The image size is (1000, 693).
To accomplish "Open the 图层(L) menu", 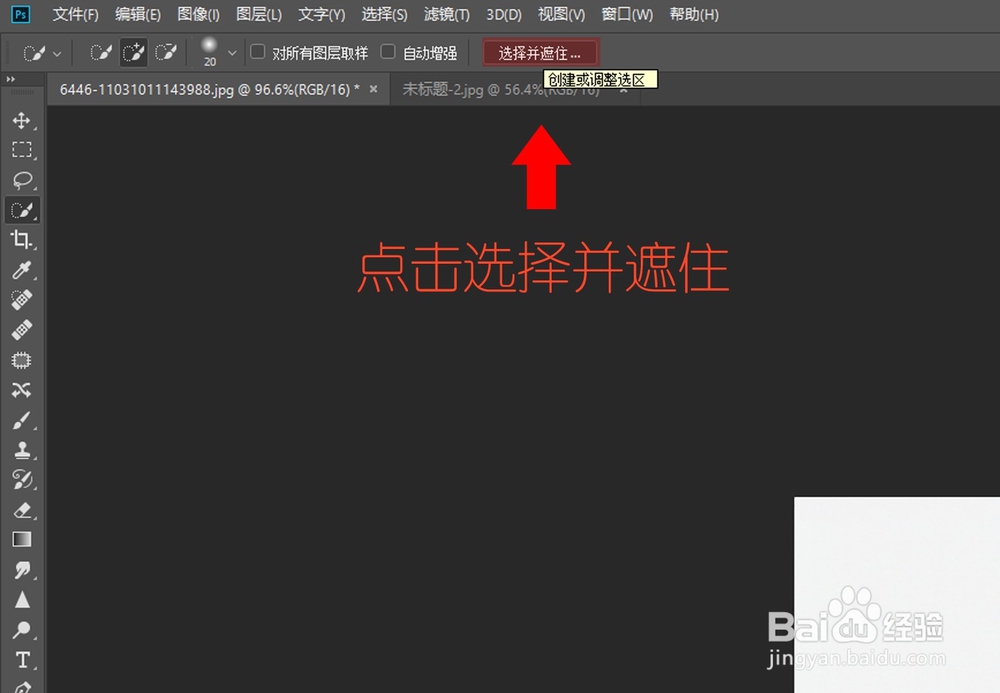I will (259, 14).
